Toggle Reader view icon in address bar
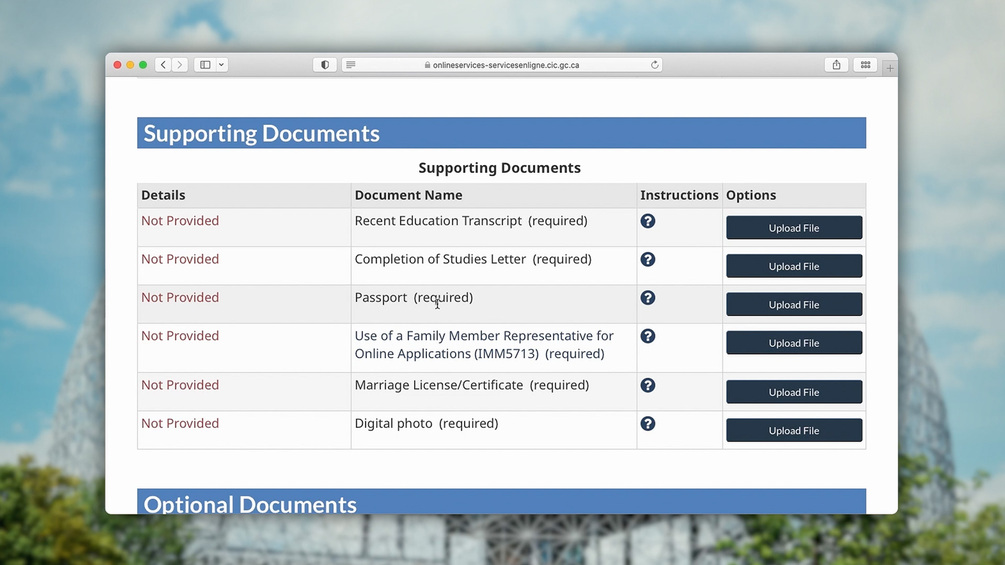1005x565 pixels. coord(351,65)
